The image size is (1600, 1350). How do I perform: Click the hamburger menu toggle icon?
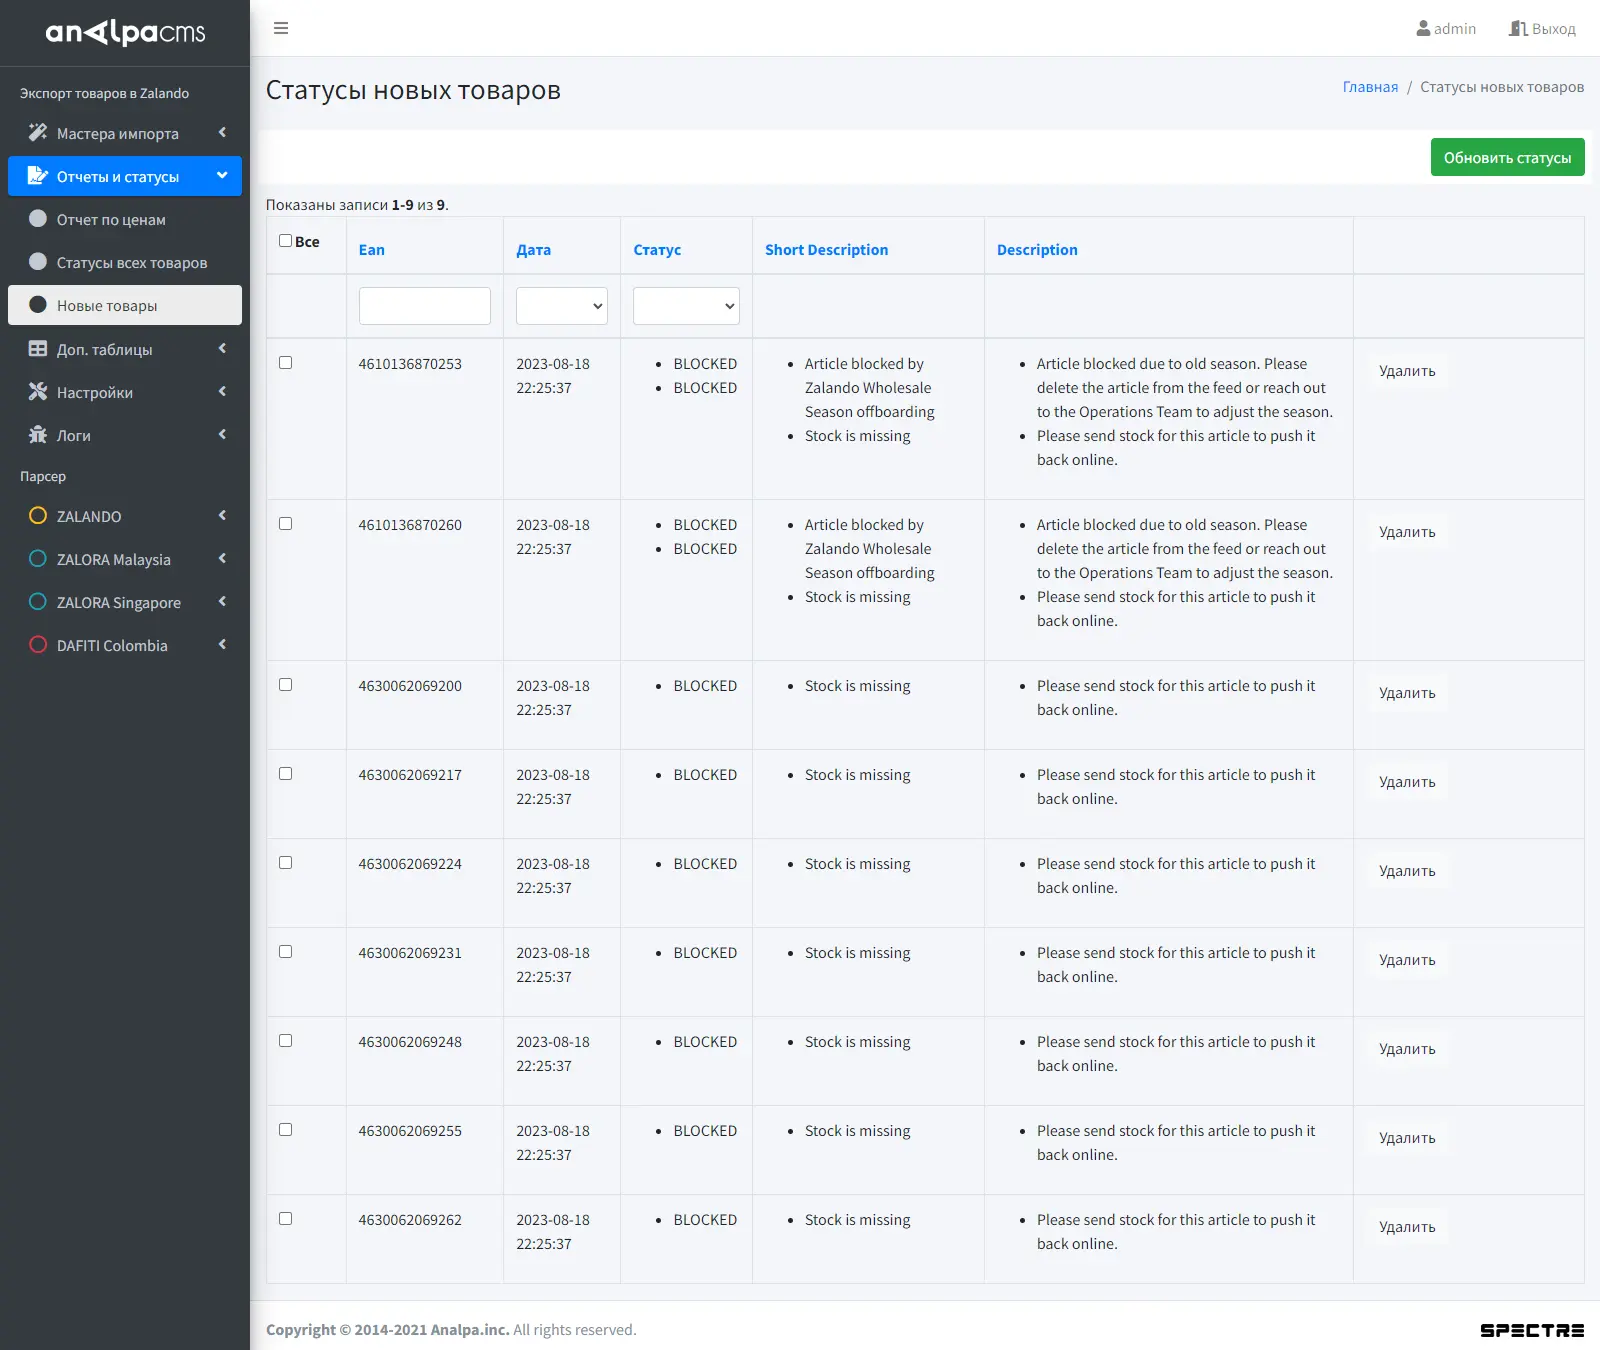coord(281,28)
